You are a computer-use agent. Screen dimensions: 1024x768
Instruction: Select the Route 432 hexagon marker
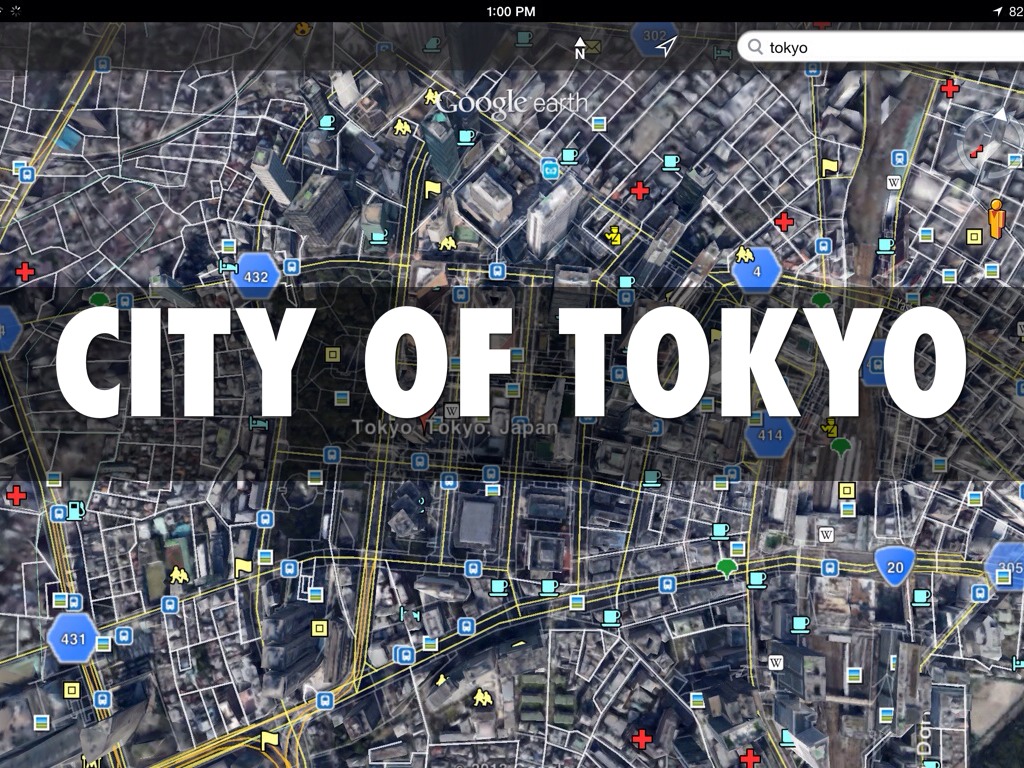tap(256, 275)
